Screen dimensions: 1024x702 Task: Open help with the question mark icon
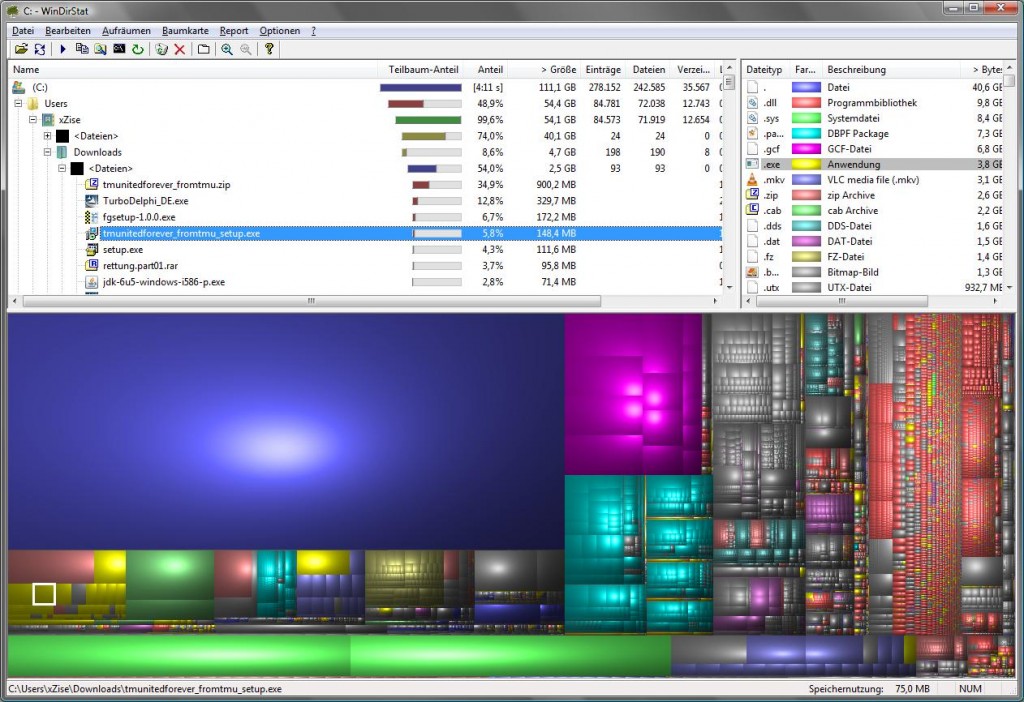[x=269, y=48]
